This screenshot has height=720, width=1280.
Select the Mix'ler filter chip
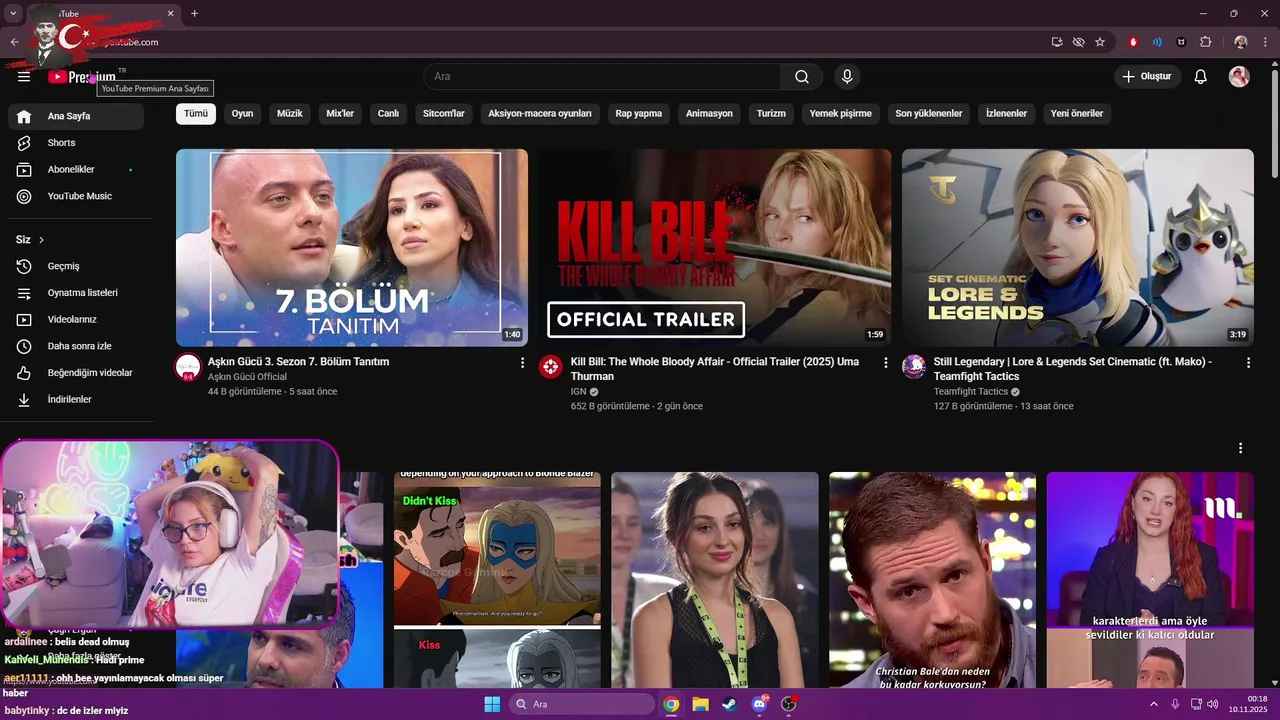click(340, 113)
